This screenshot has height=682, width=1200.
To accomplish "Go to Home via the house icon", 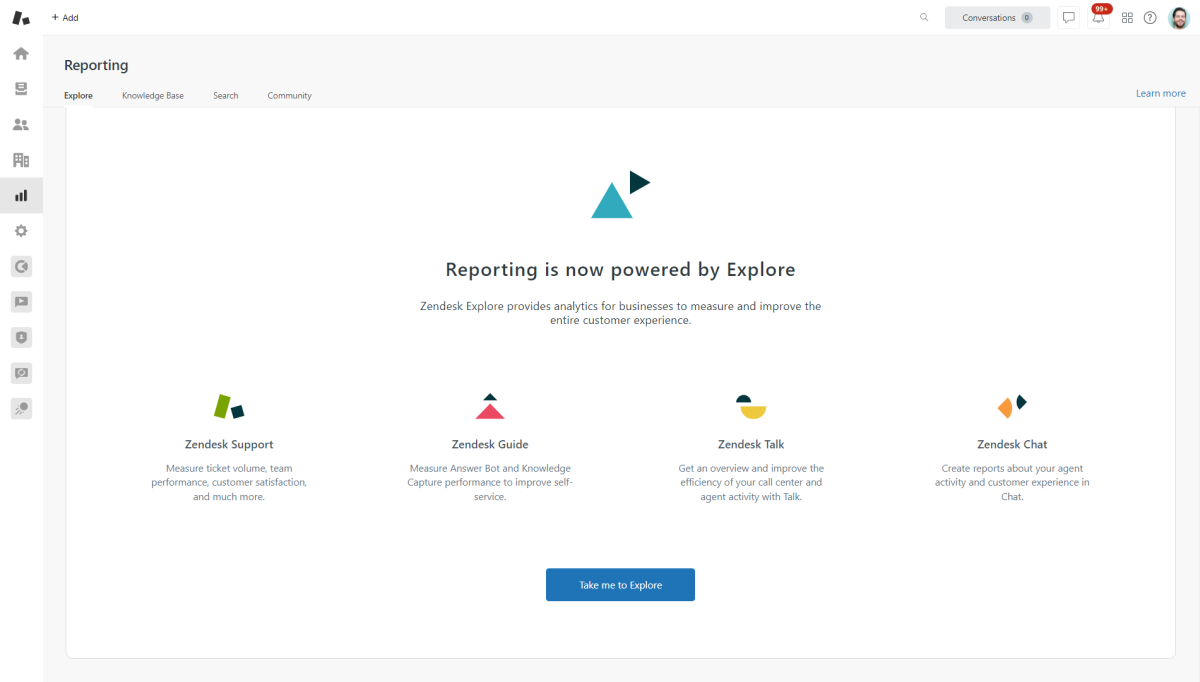I will (21, 54).
